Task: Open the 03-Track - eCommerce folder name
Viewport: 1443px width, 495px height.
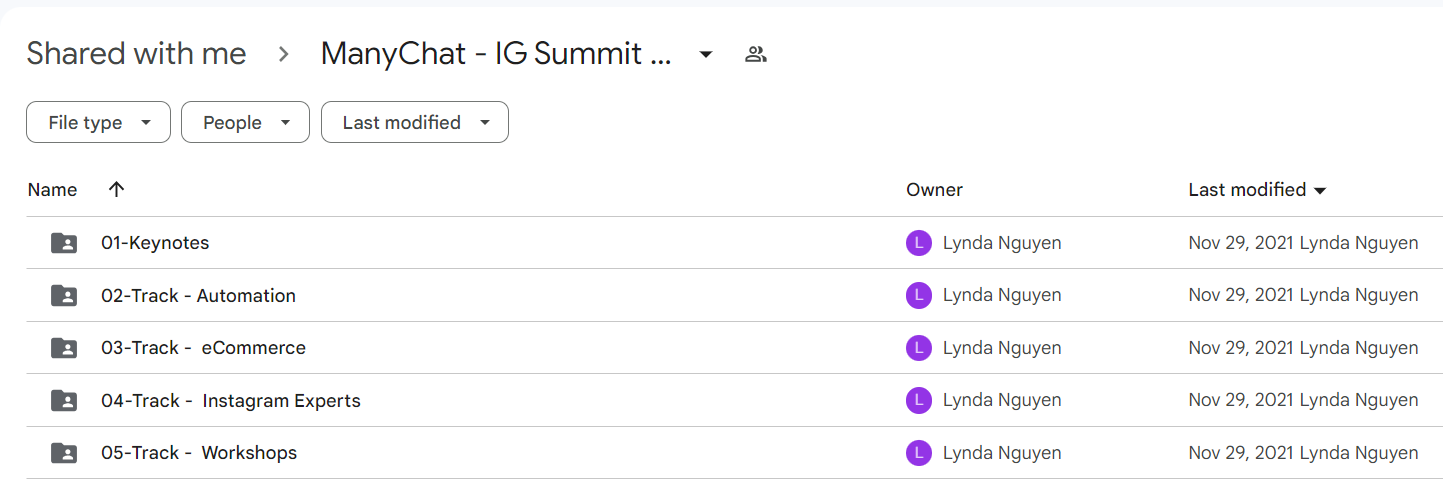Action: 203,348
